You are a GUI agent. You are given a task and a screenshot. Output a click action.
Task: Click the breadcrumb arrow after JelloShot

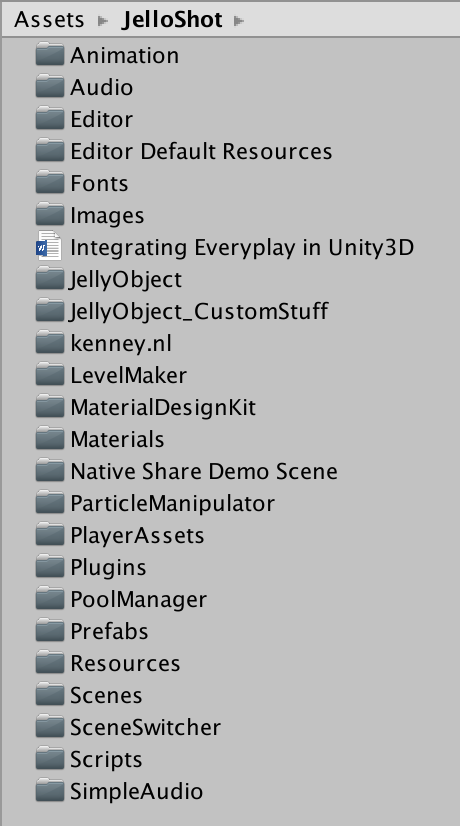[x=239, y=21]
